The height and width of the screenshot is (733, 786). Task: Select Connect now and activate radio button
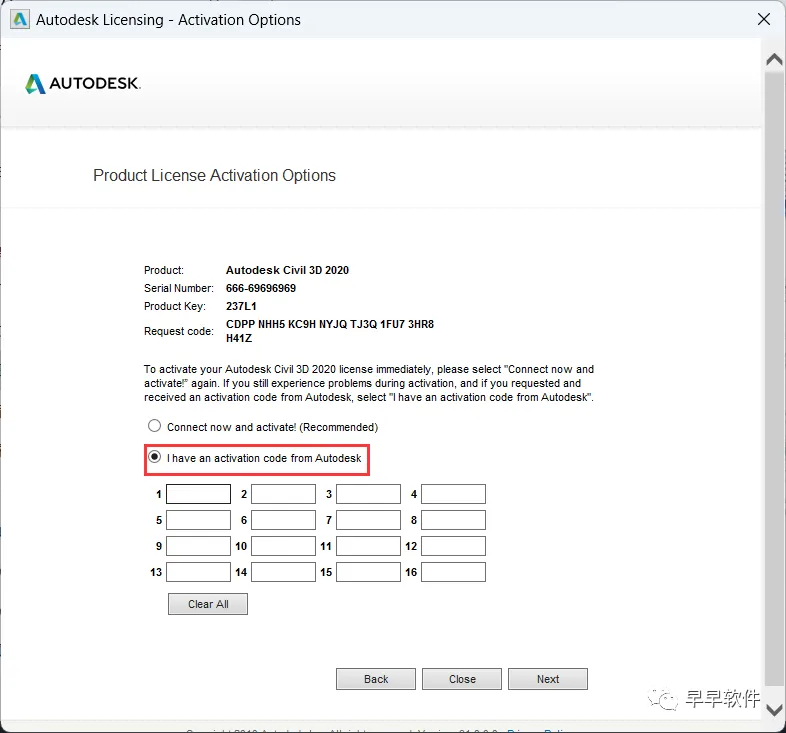tap(154, 426)
